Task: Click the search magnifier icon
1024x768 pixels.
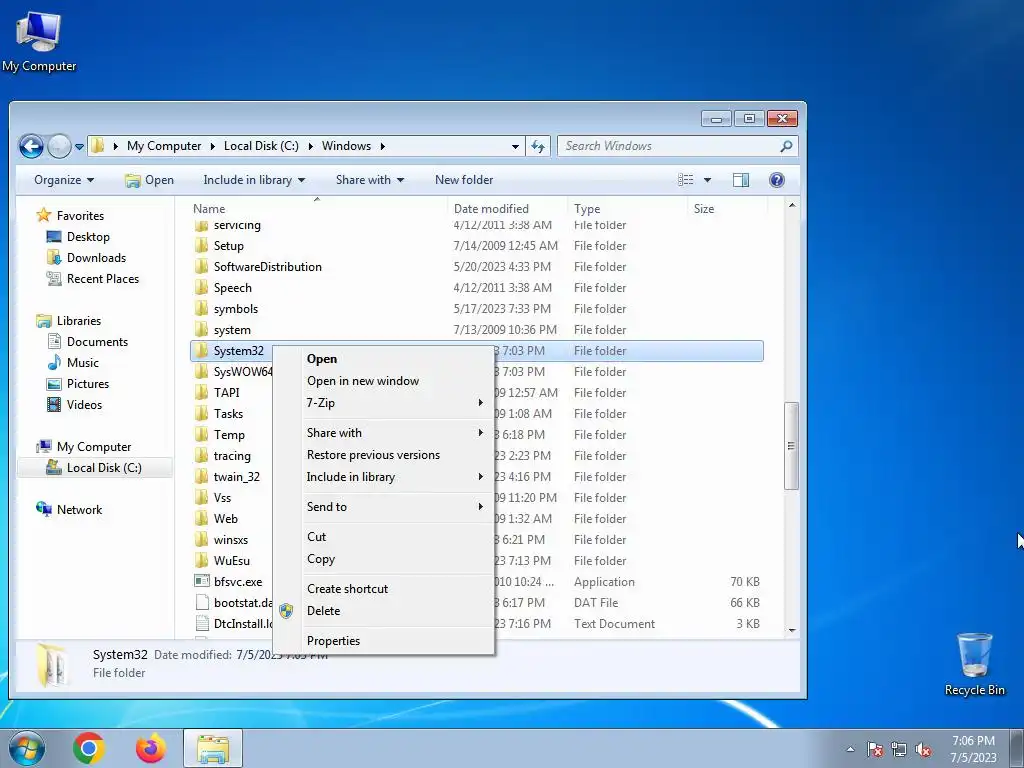Action: [786, 146]
